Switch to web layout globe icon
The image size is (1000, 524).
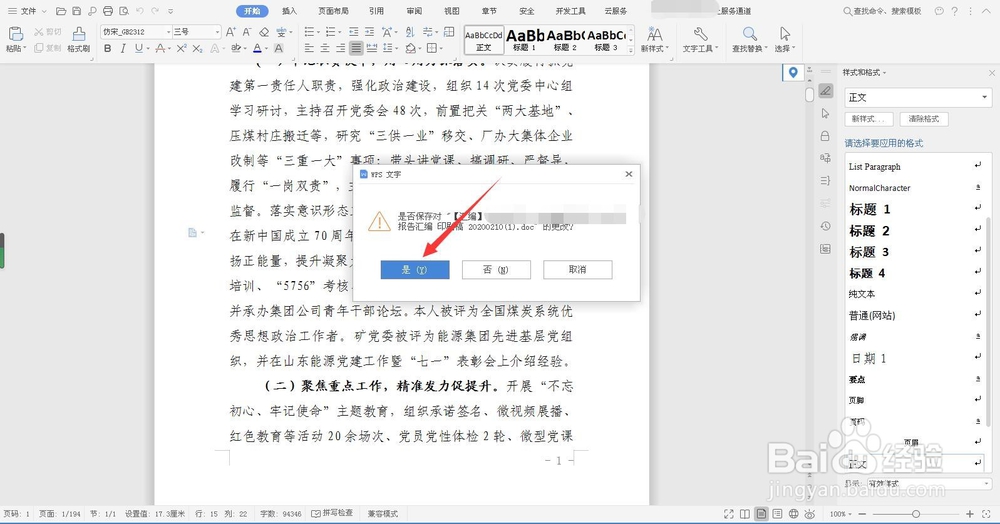tap(793, 514)
